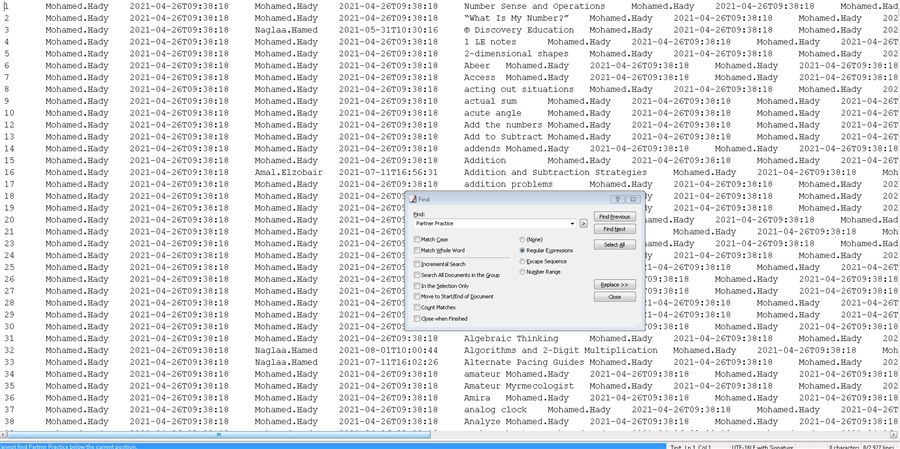Click line number 20 in gutter
Viewport: 900px width, 449px height.
click(9, 220)
